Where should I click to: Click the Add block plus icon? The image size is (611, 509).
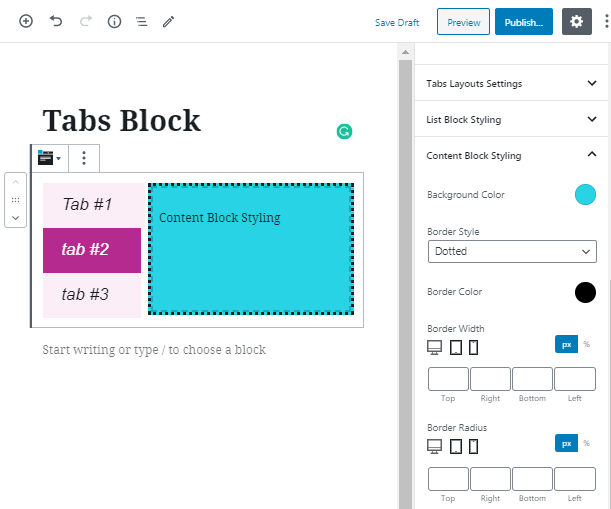(x=26, y=21)
